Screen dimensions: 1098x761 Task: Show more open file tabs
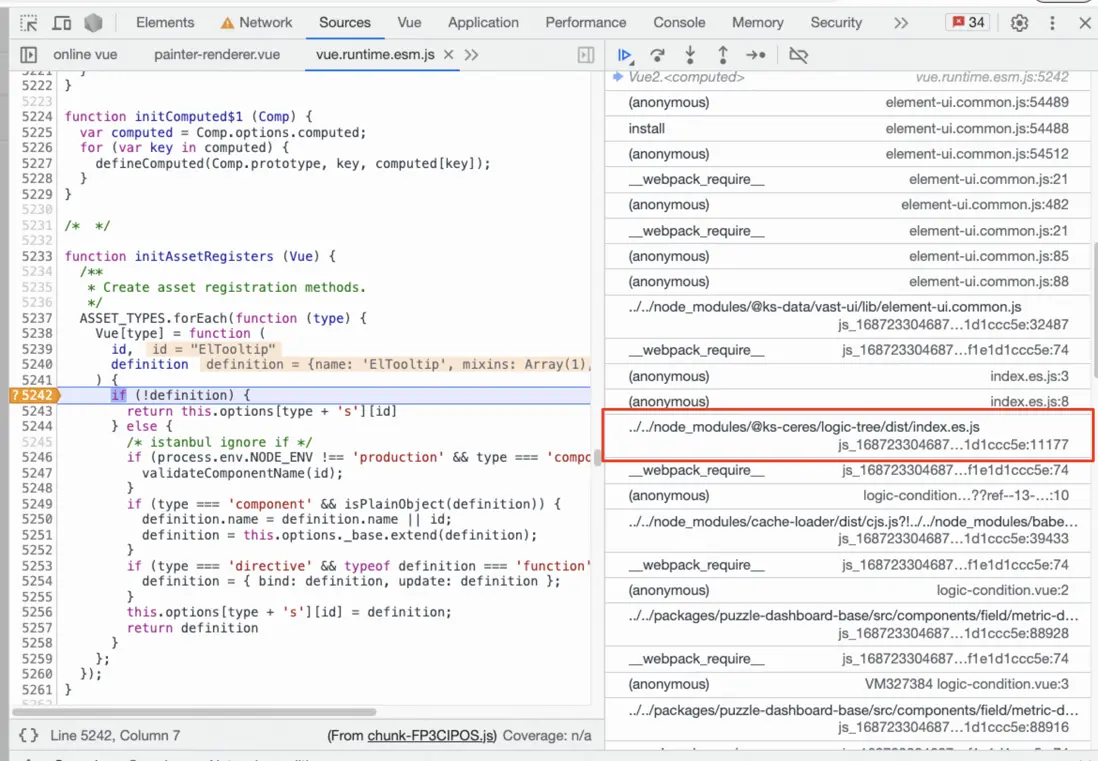472,55
